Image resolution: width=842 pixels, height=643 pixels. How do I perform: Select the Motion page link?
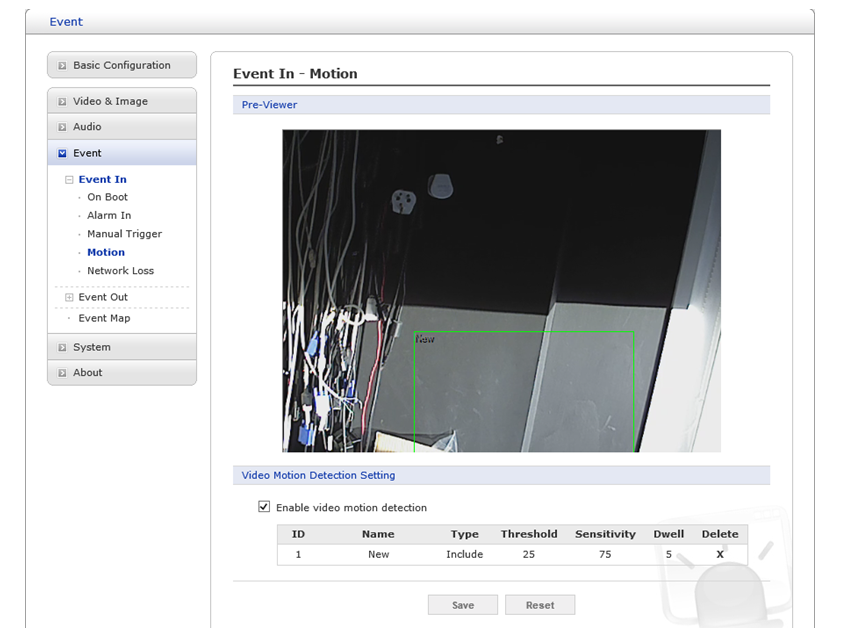tap(106, 252)
